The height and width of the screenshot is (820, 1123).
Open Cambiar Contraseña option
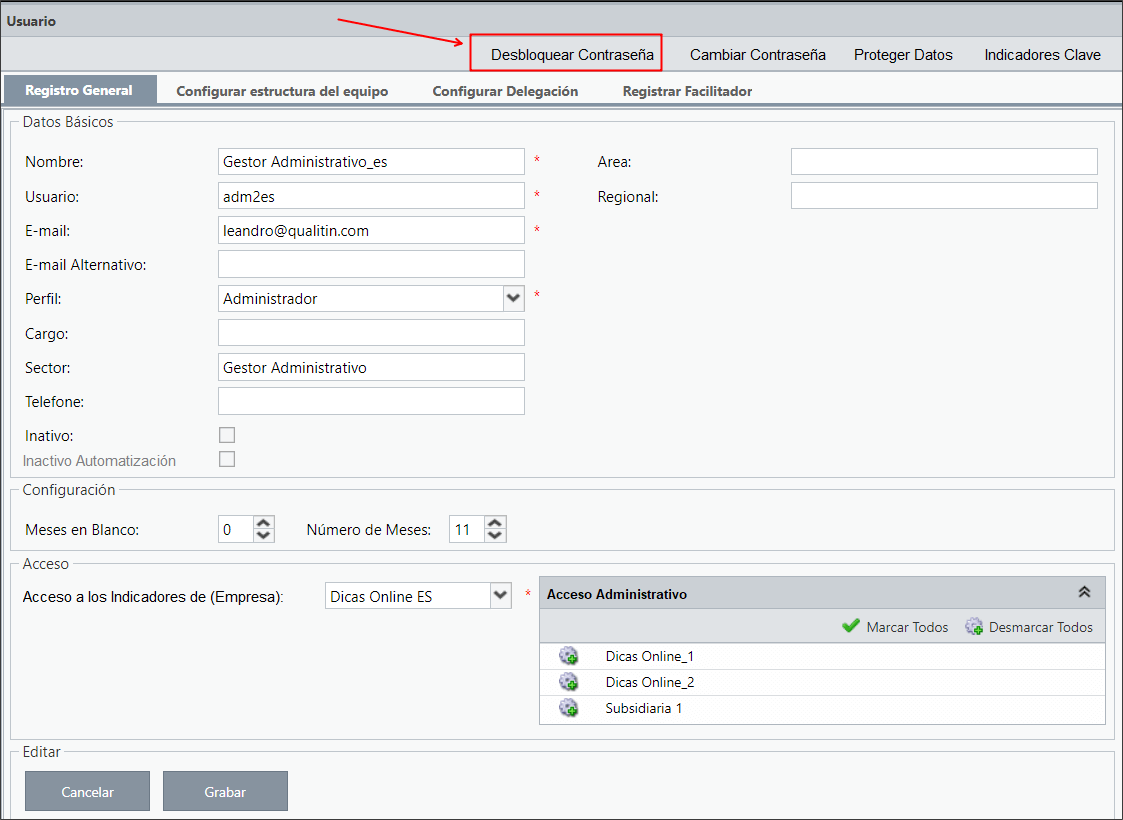click(758, 54)
